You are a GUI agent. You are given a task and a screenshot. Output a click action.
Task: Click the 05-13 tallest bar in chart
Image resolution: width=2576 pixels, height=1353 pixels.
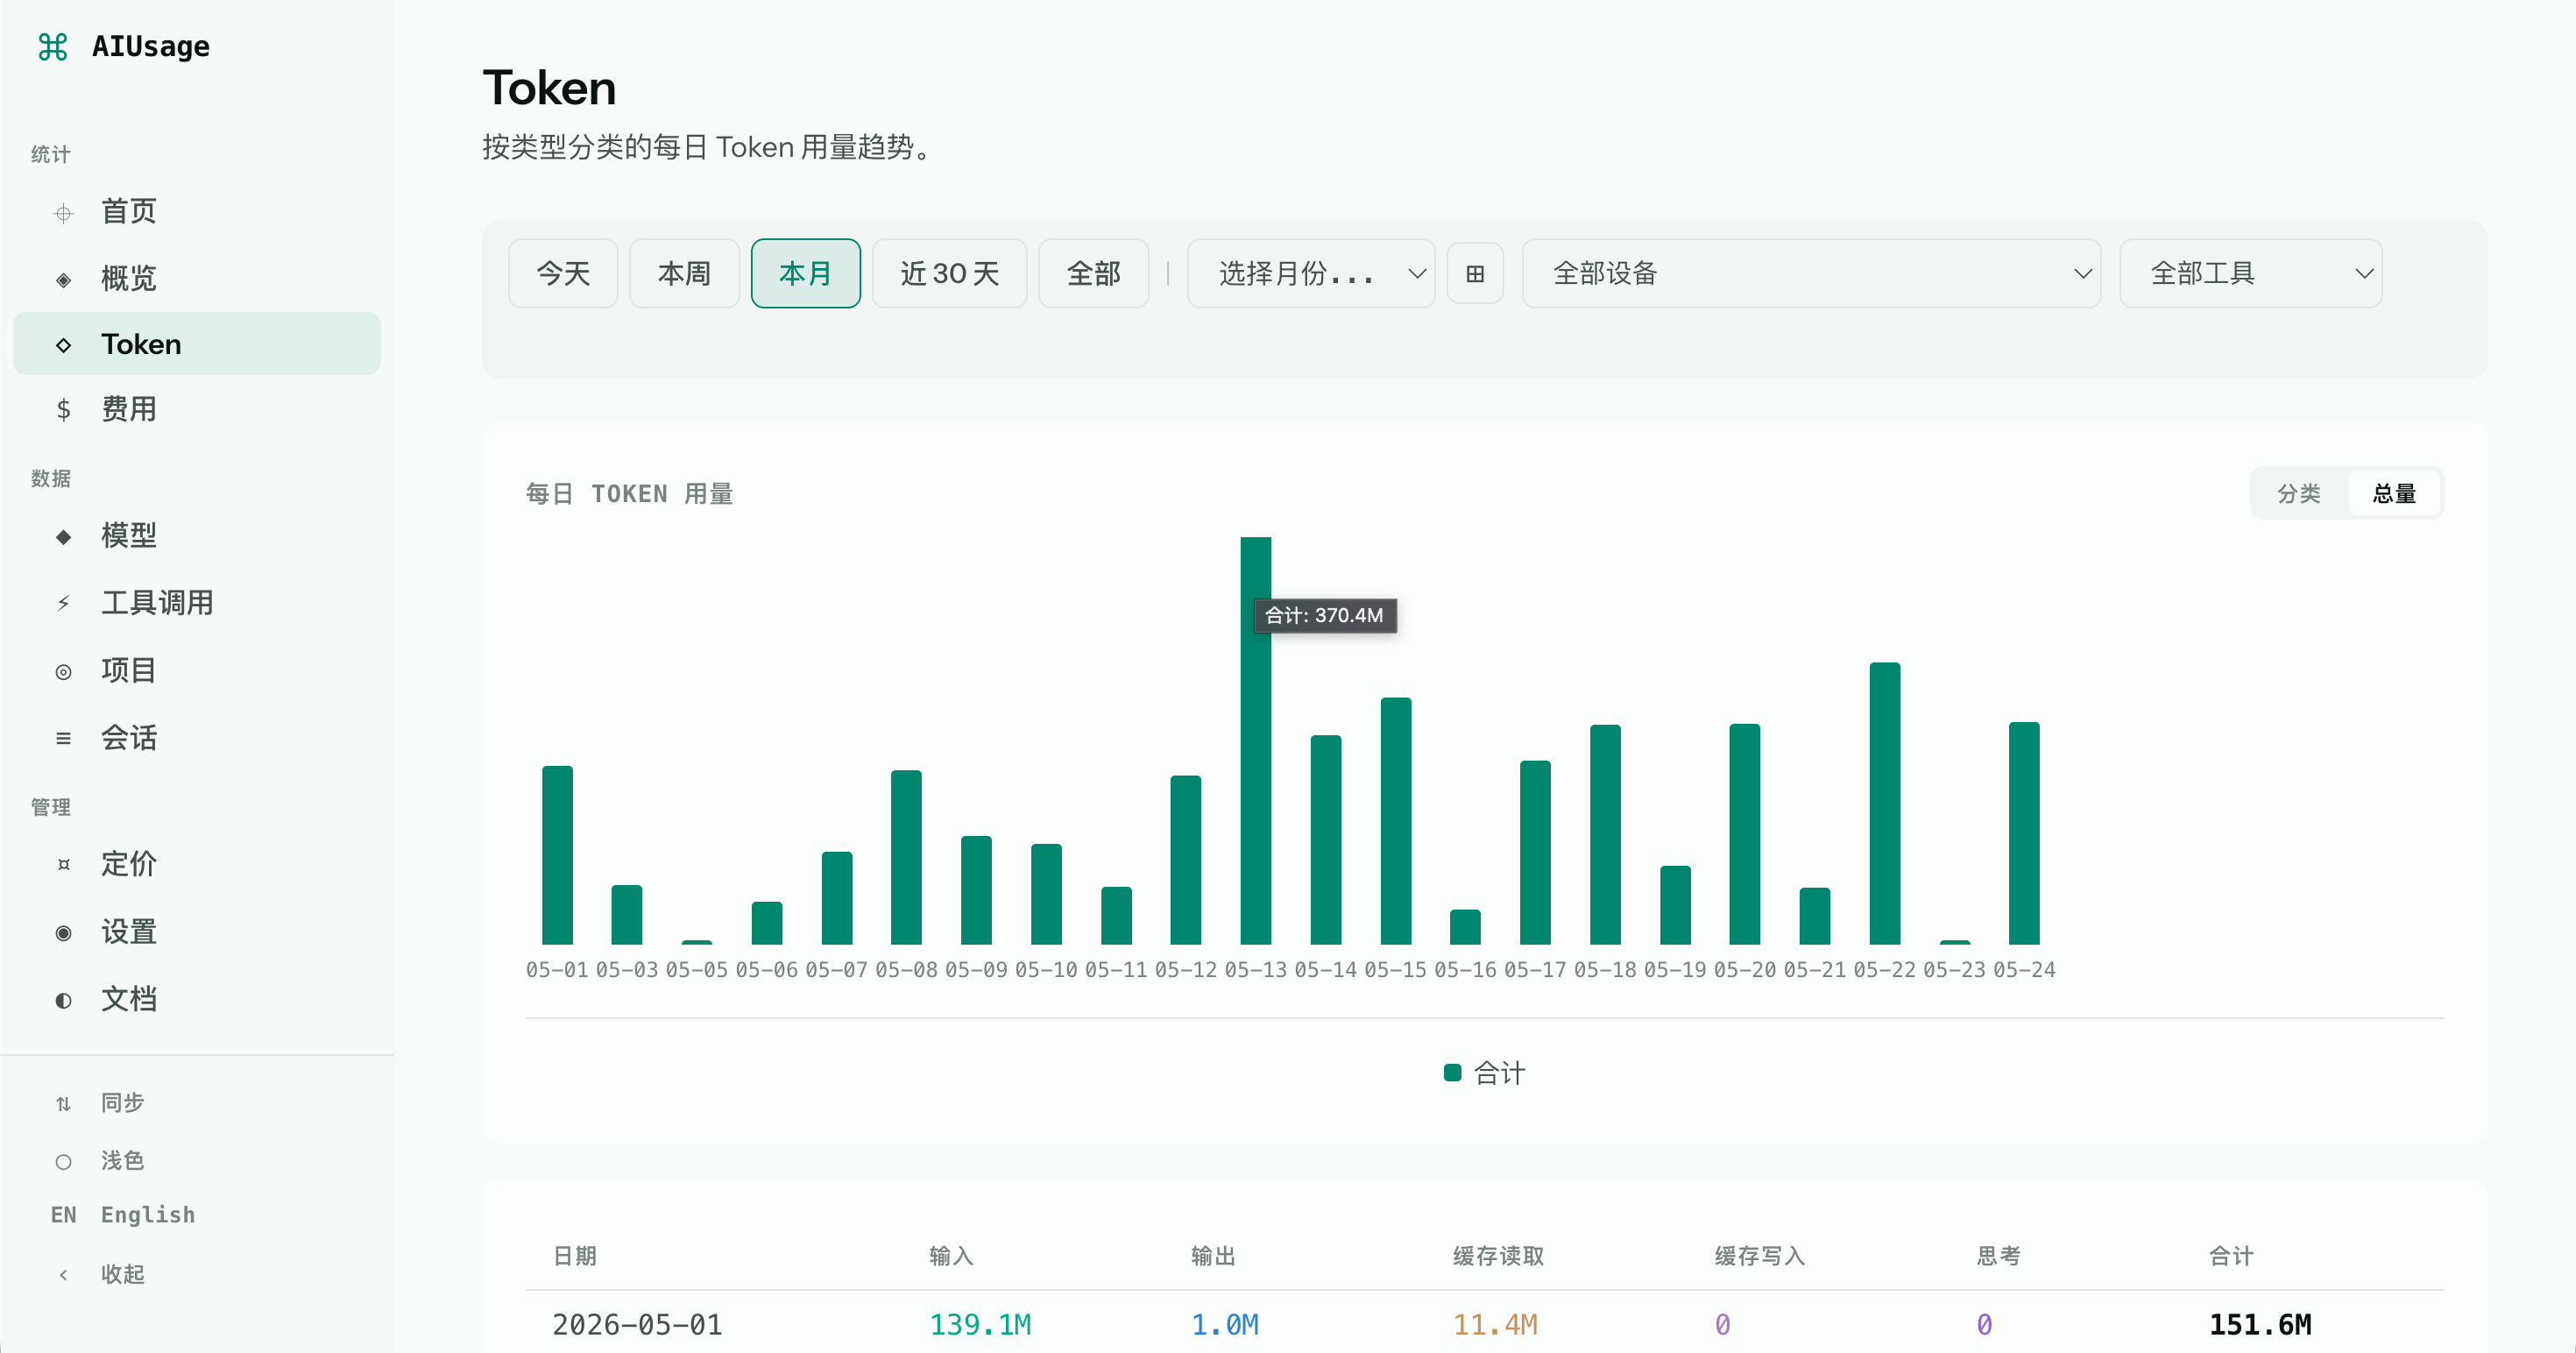pyautogui.click(x=1255, y=740)
